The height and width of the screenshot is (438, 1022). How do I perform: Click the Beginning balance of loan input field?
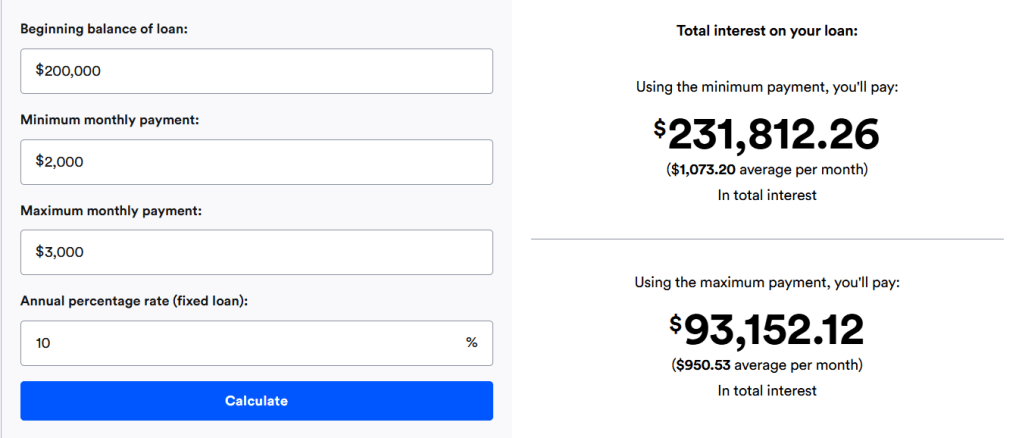256,71
